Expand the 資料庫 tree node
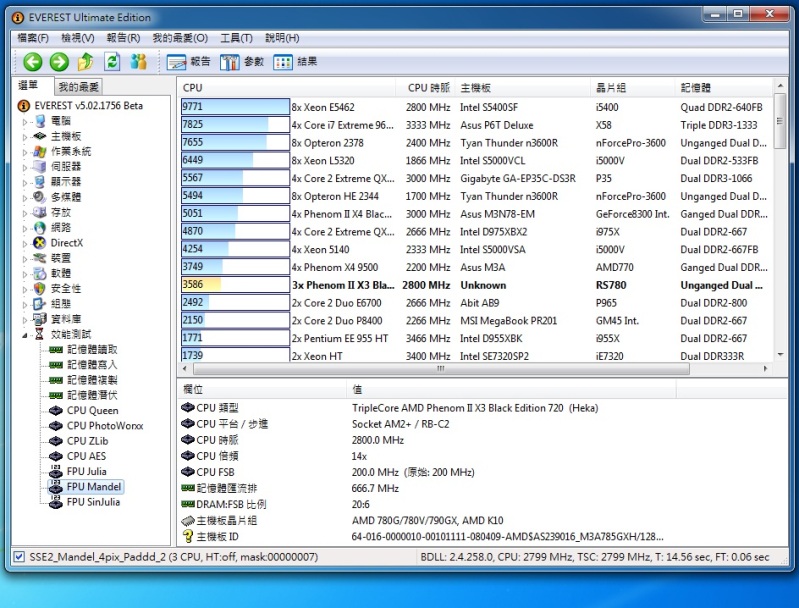 [x=24, y=320]
